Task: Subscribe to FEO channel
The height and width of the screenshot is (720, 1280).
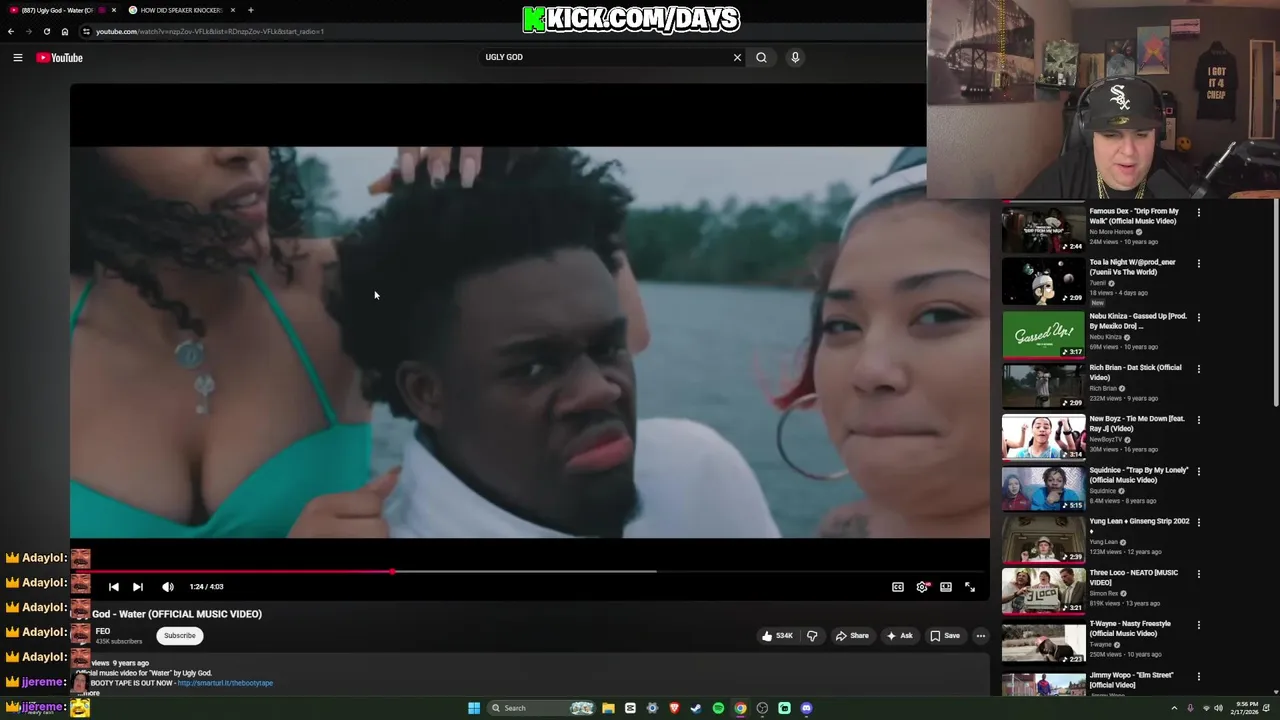Action: [x=180, y=636]
